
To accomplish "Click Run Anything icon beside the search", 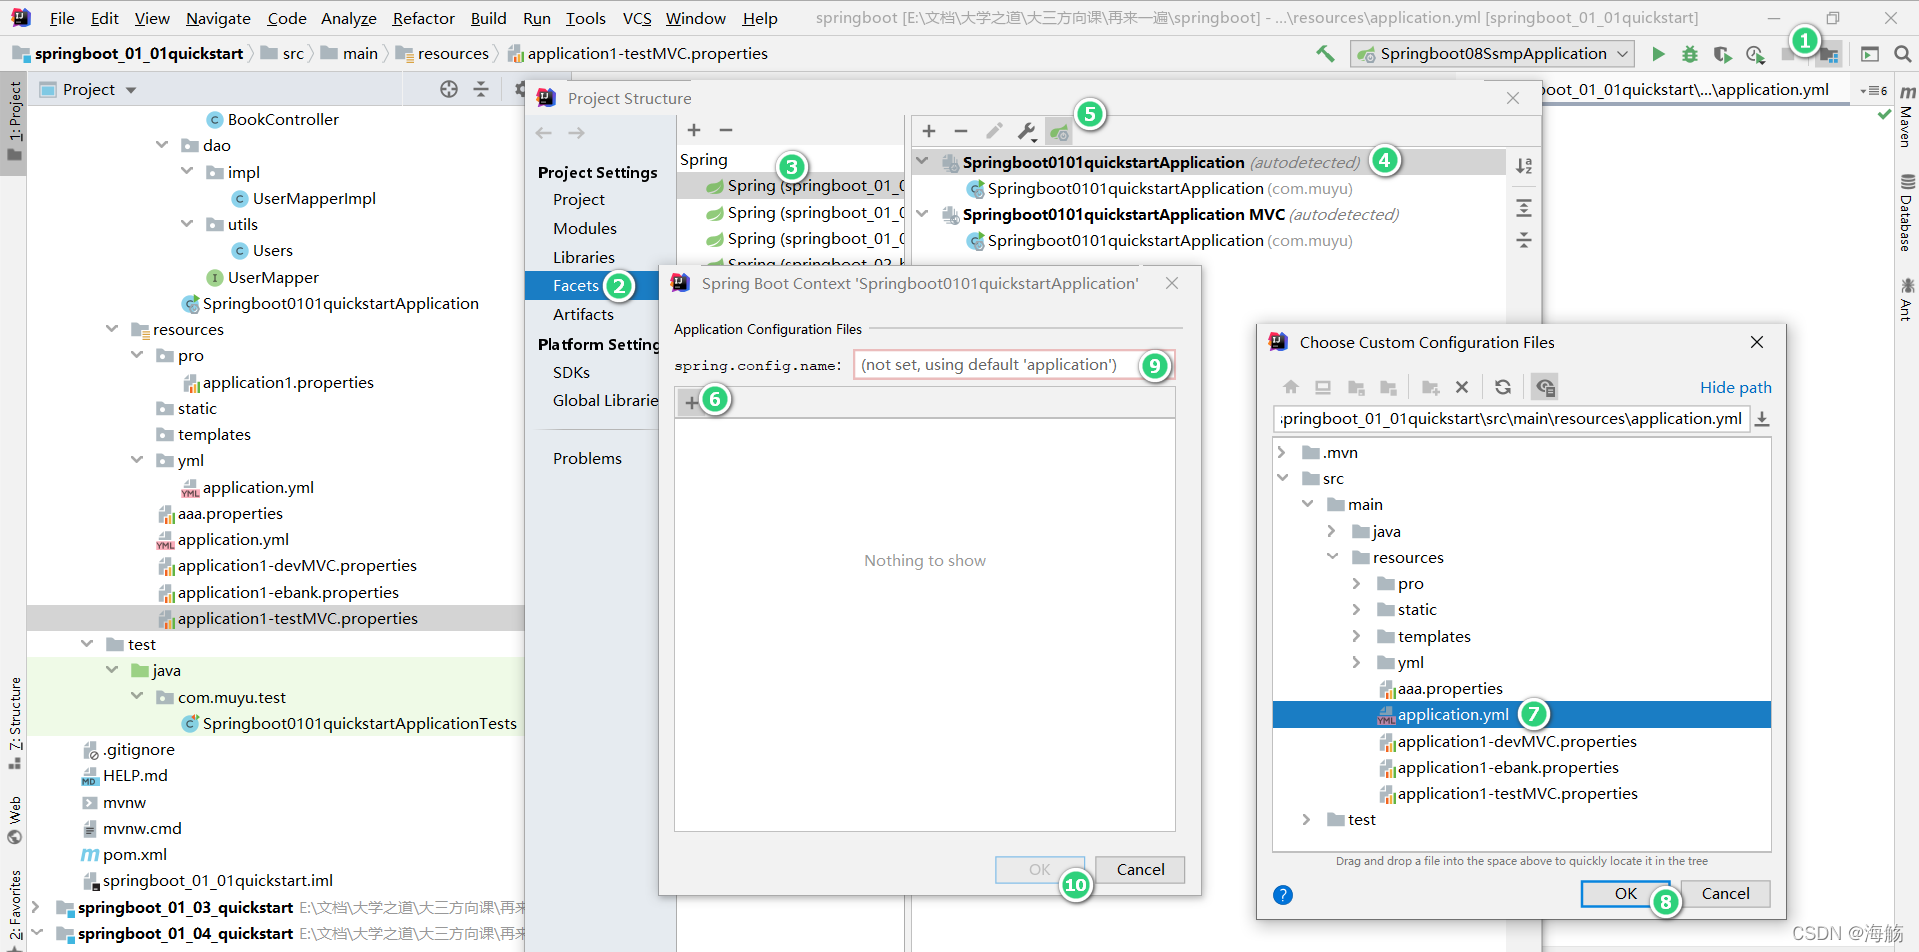I will (1870, 54).
